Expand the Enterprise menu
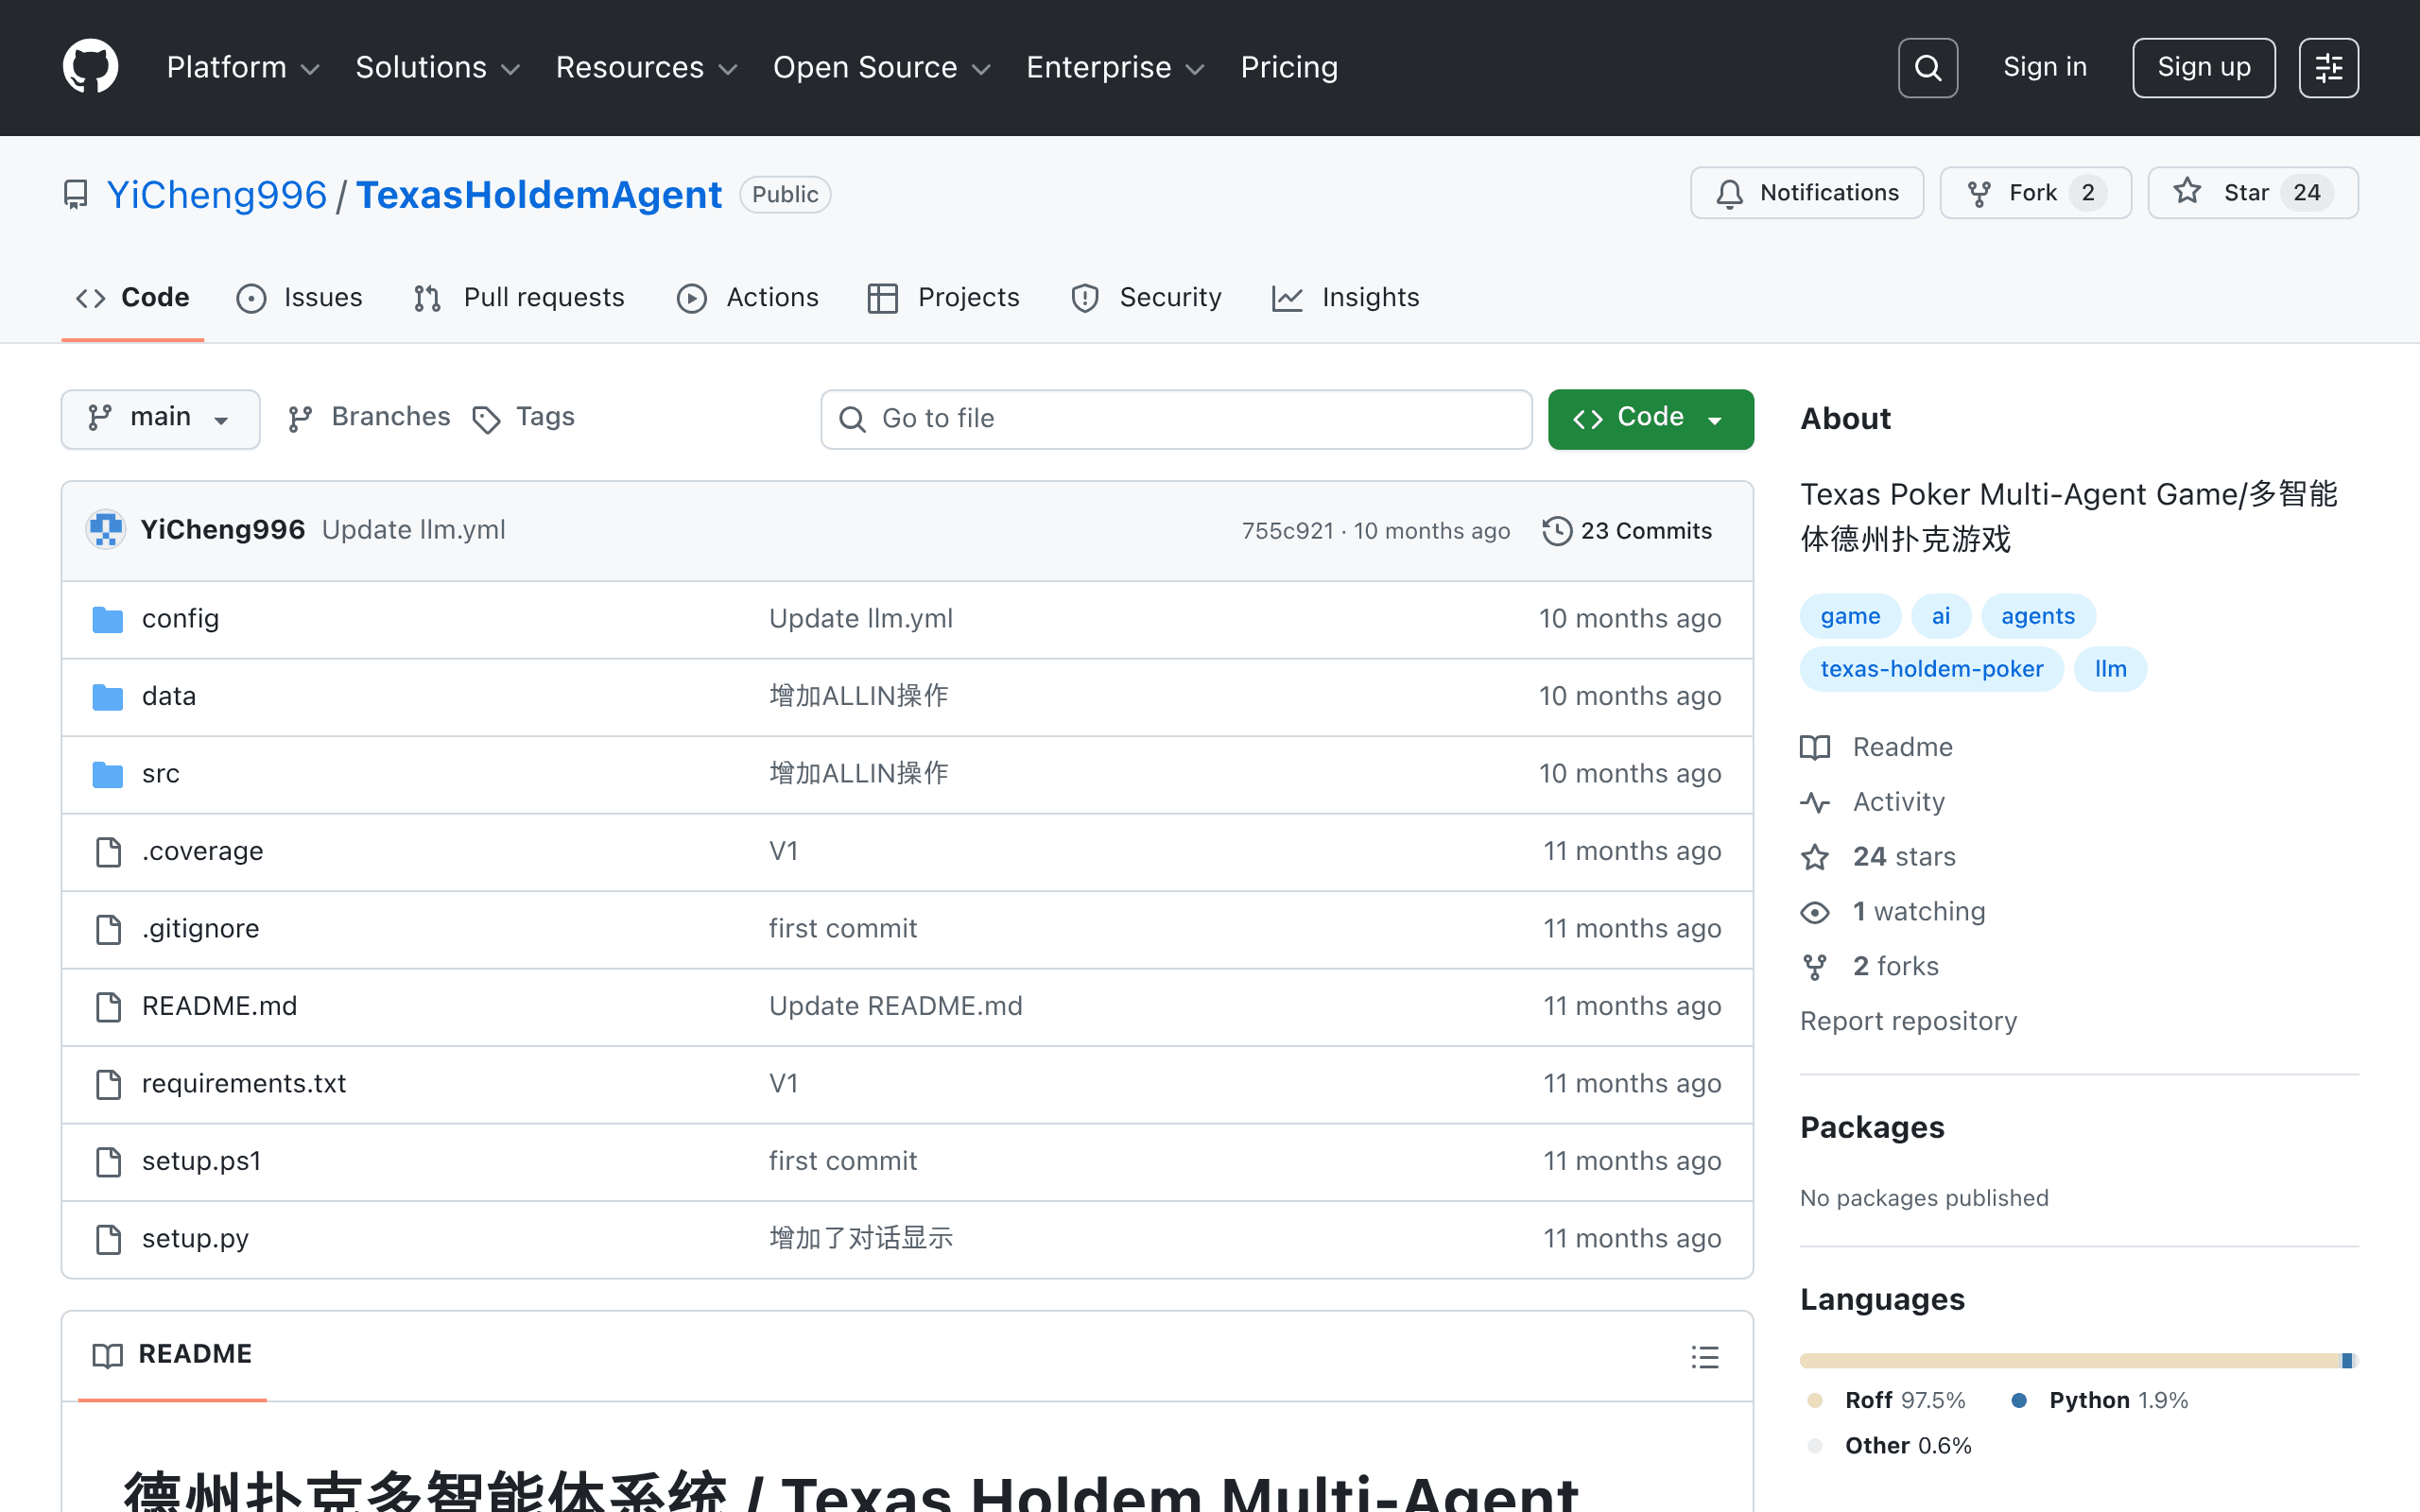The height and width of the screenshot is (1512, 2420). (1115, 67)
